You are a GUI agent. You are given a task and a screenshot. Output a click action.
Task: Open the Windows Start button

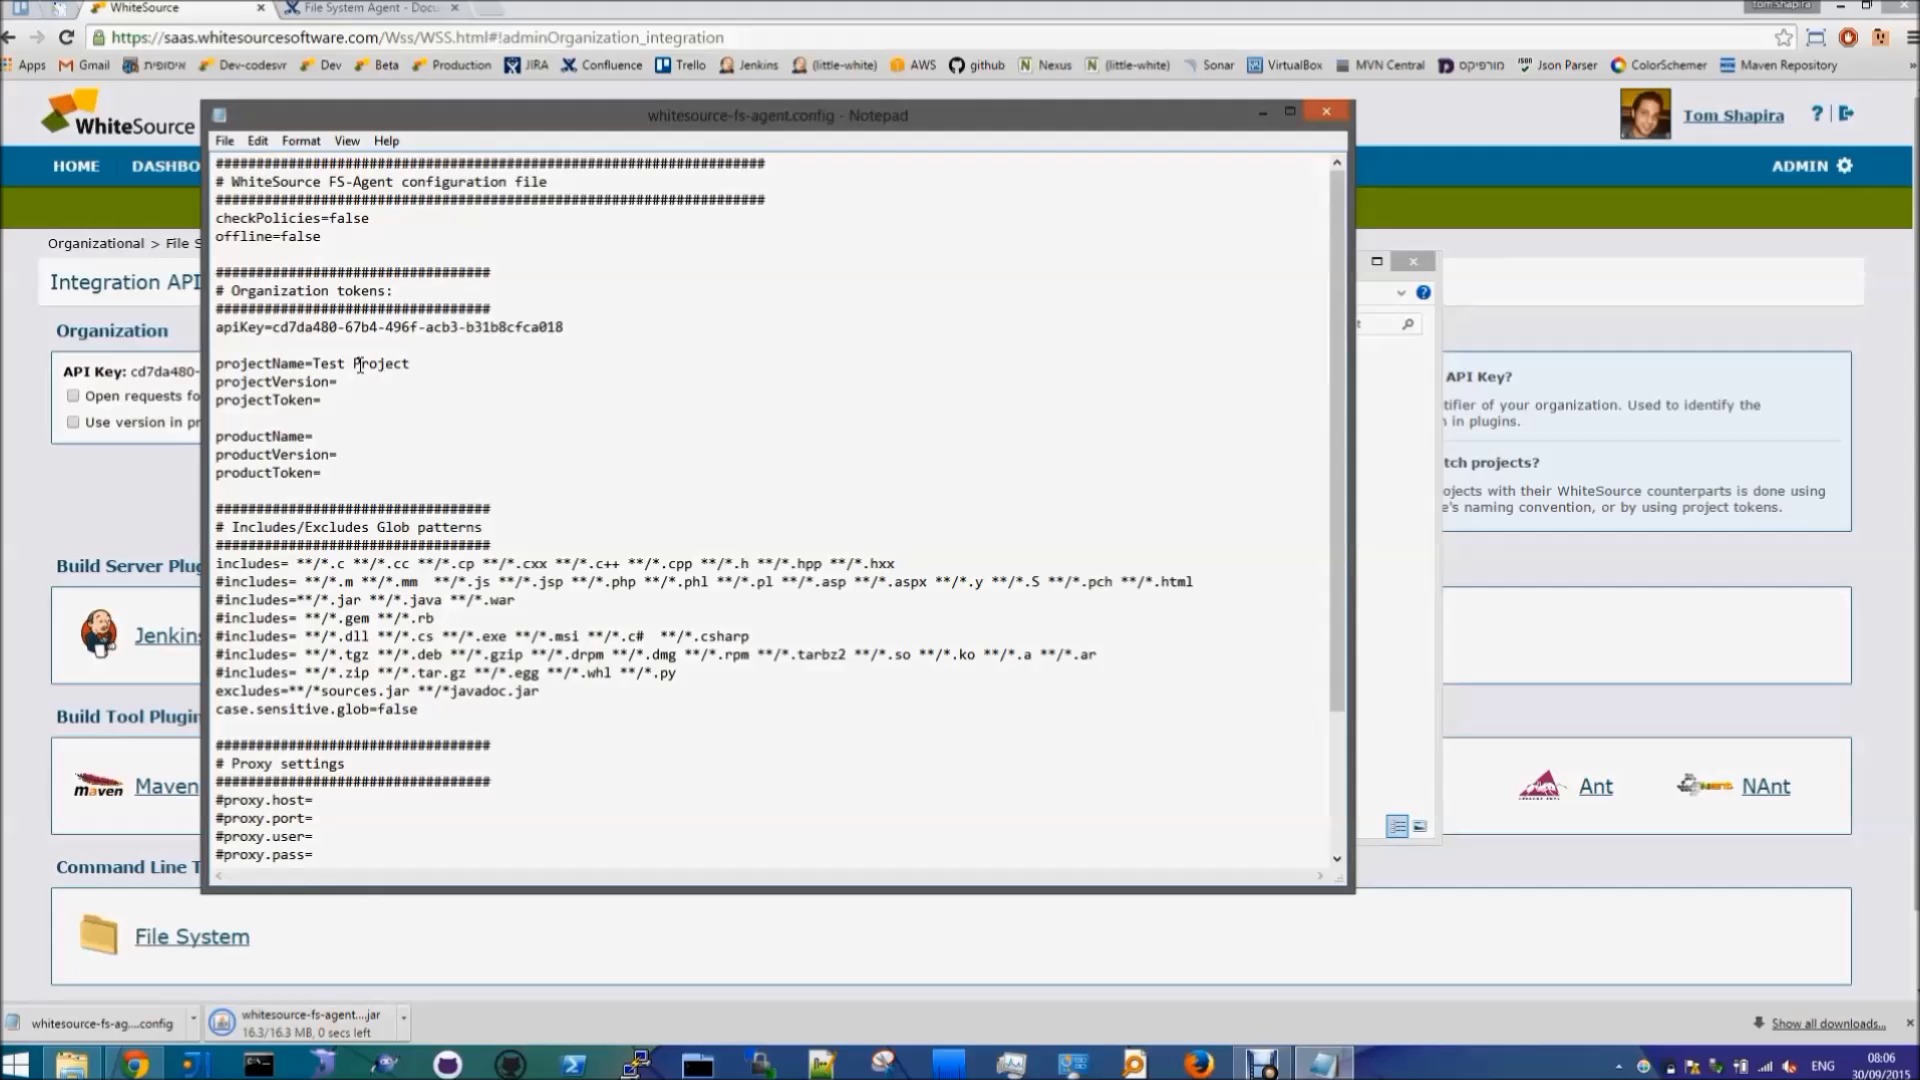coord(15,1065)
